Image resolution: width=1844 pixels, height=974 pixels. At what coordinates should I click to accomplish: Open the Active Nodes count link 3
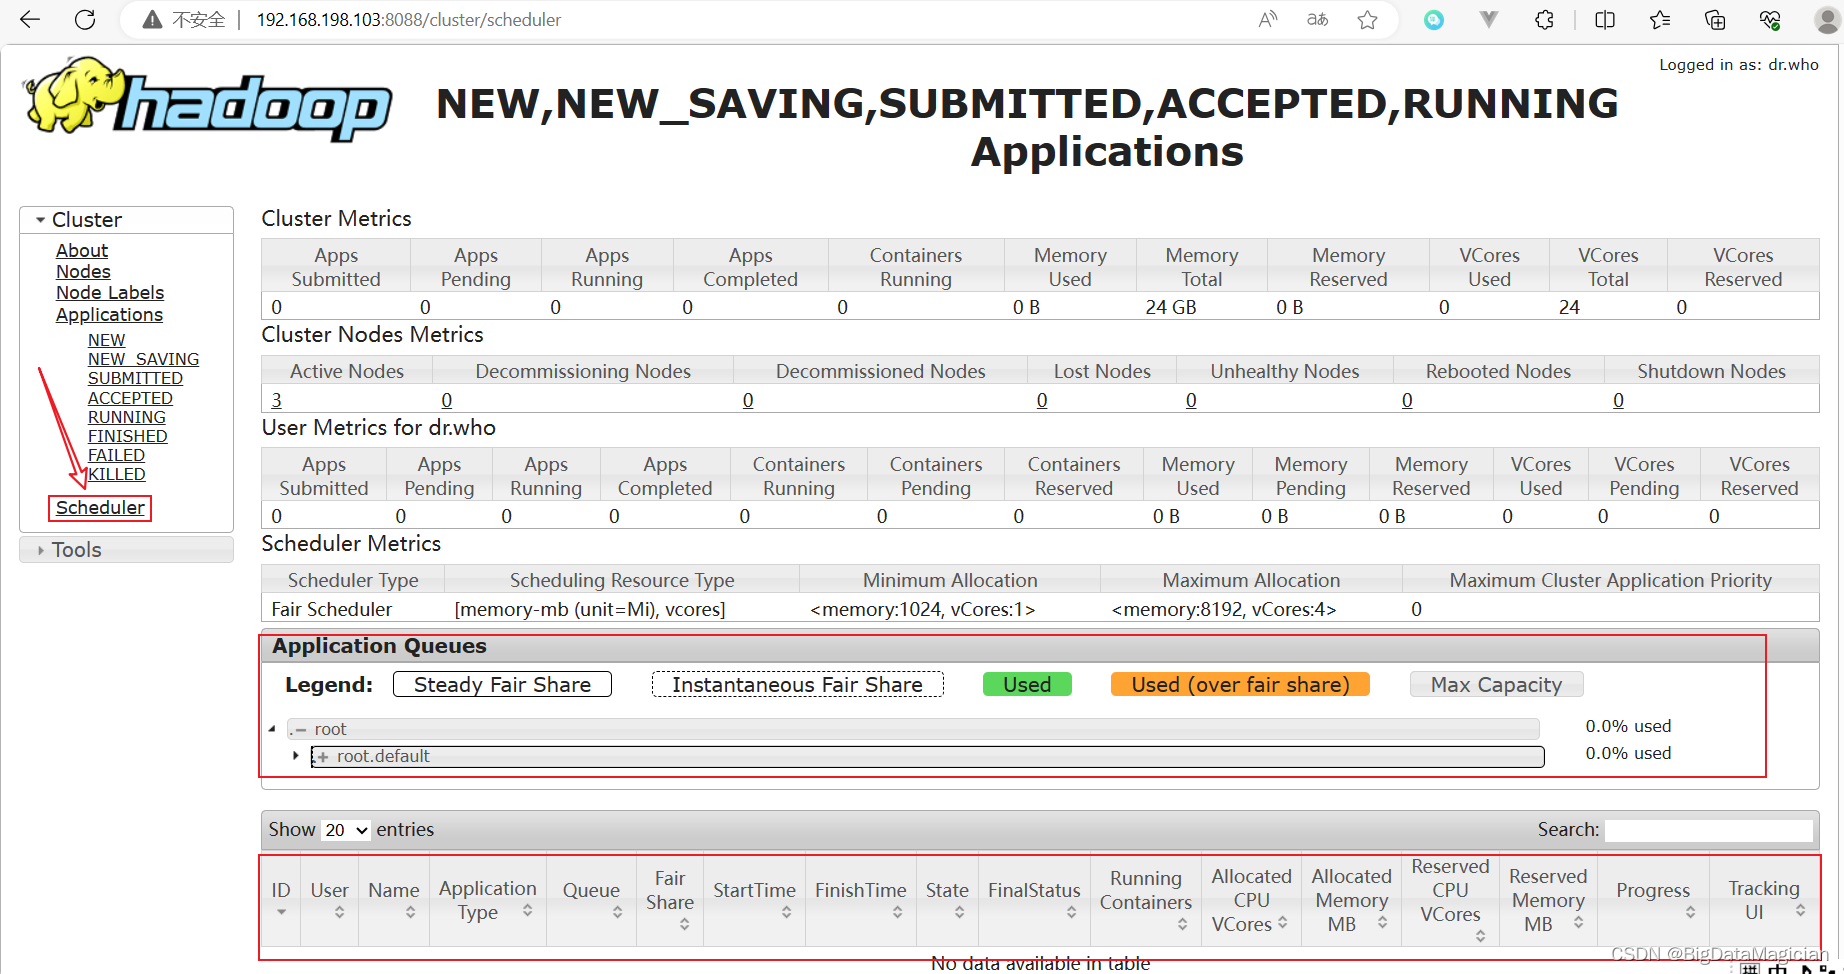[x=277, y=400]
